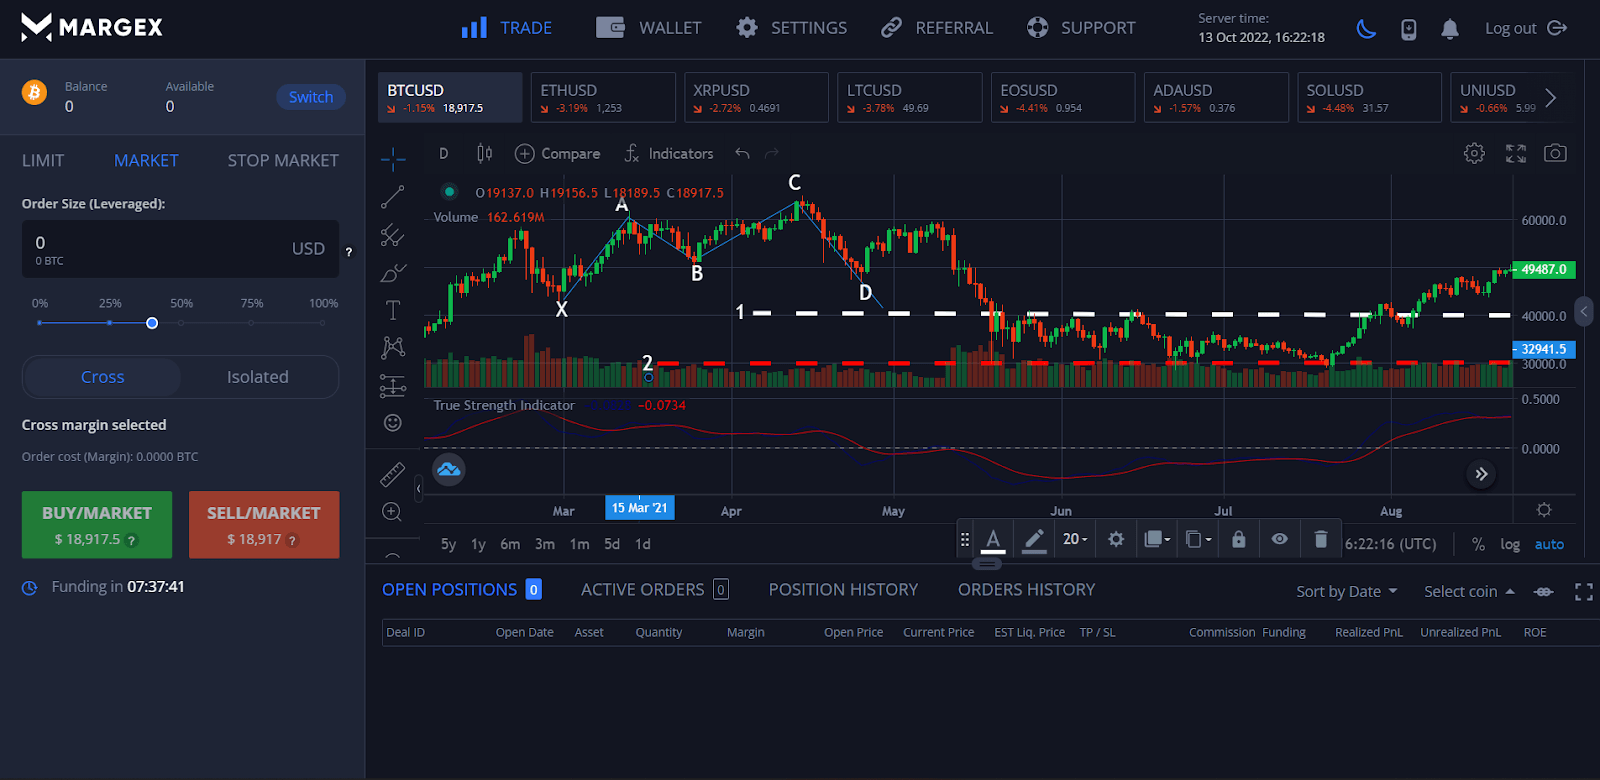Toggle the hide values eye icon in positions

(1544, 592)
